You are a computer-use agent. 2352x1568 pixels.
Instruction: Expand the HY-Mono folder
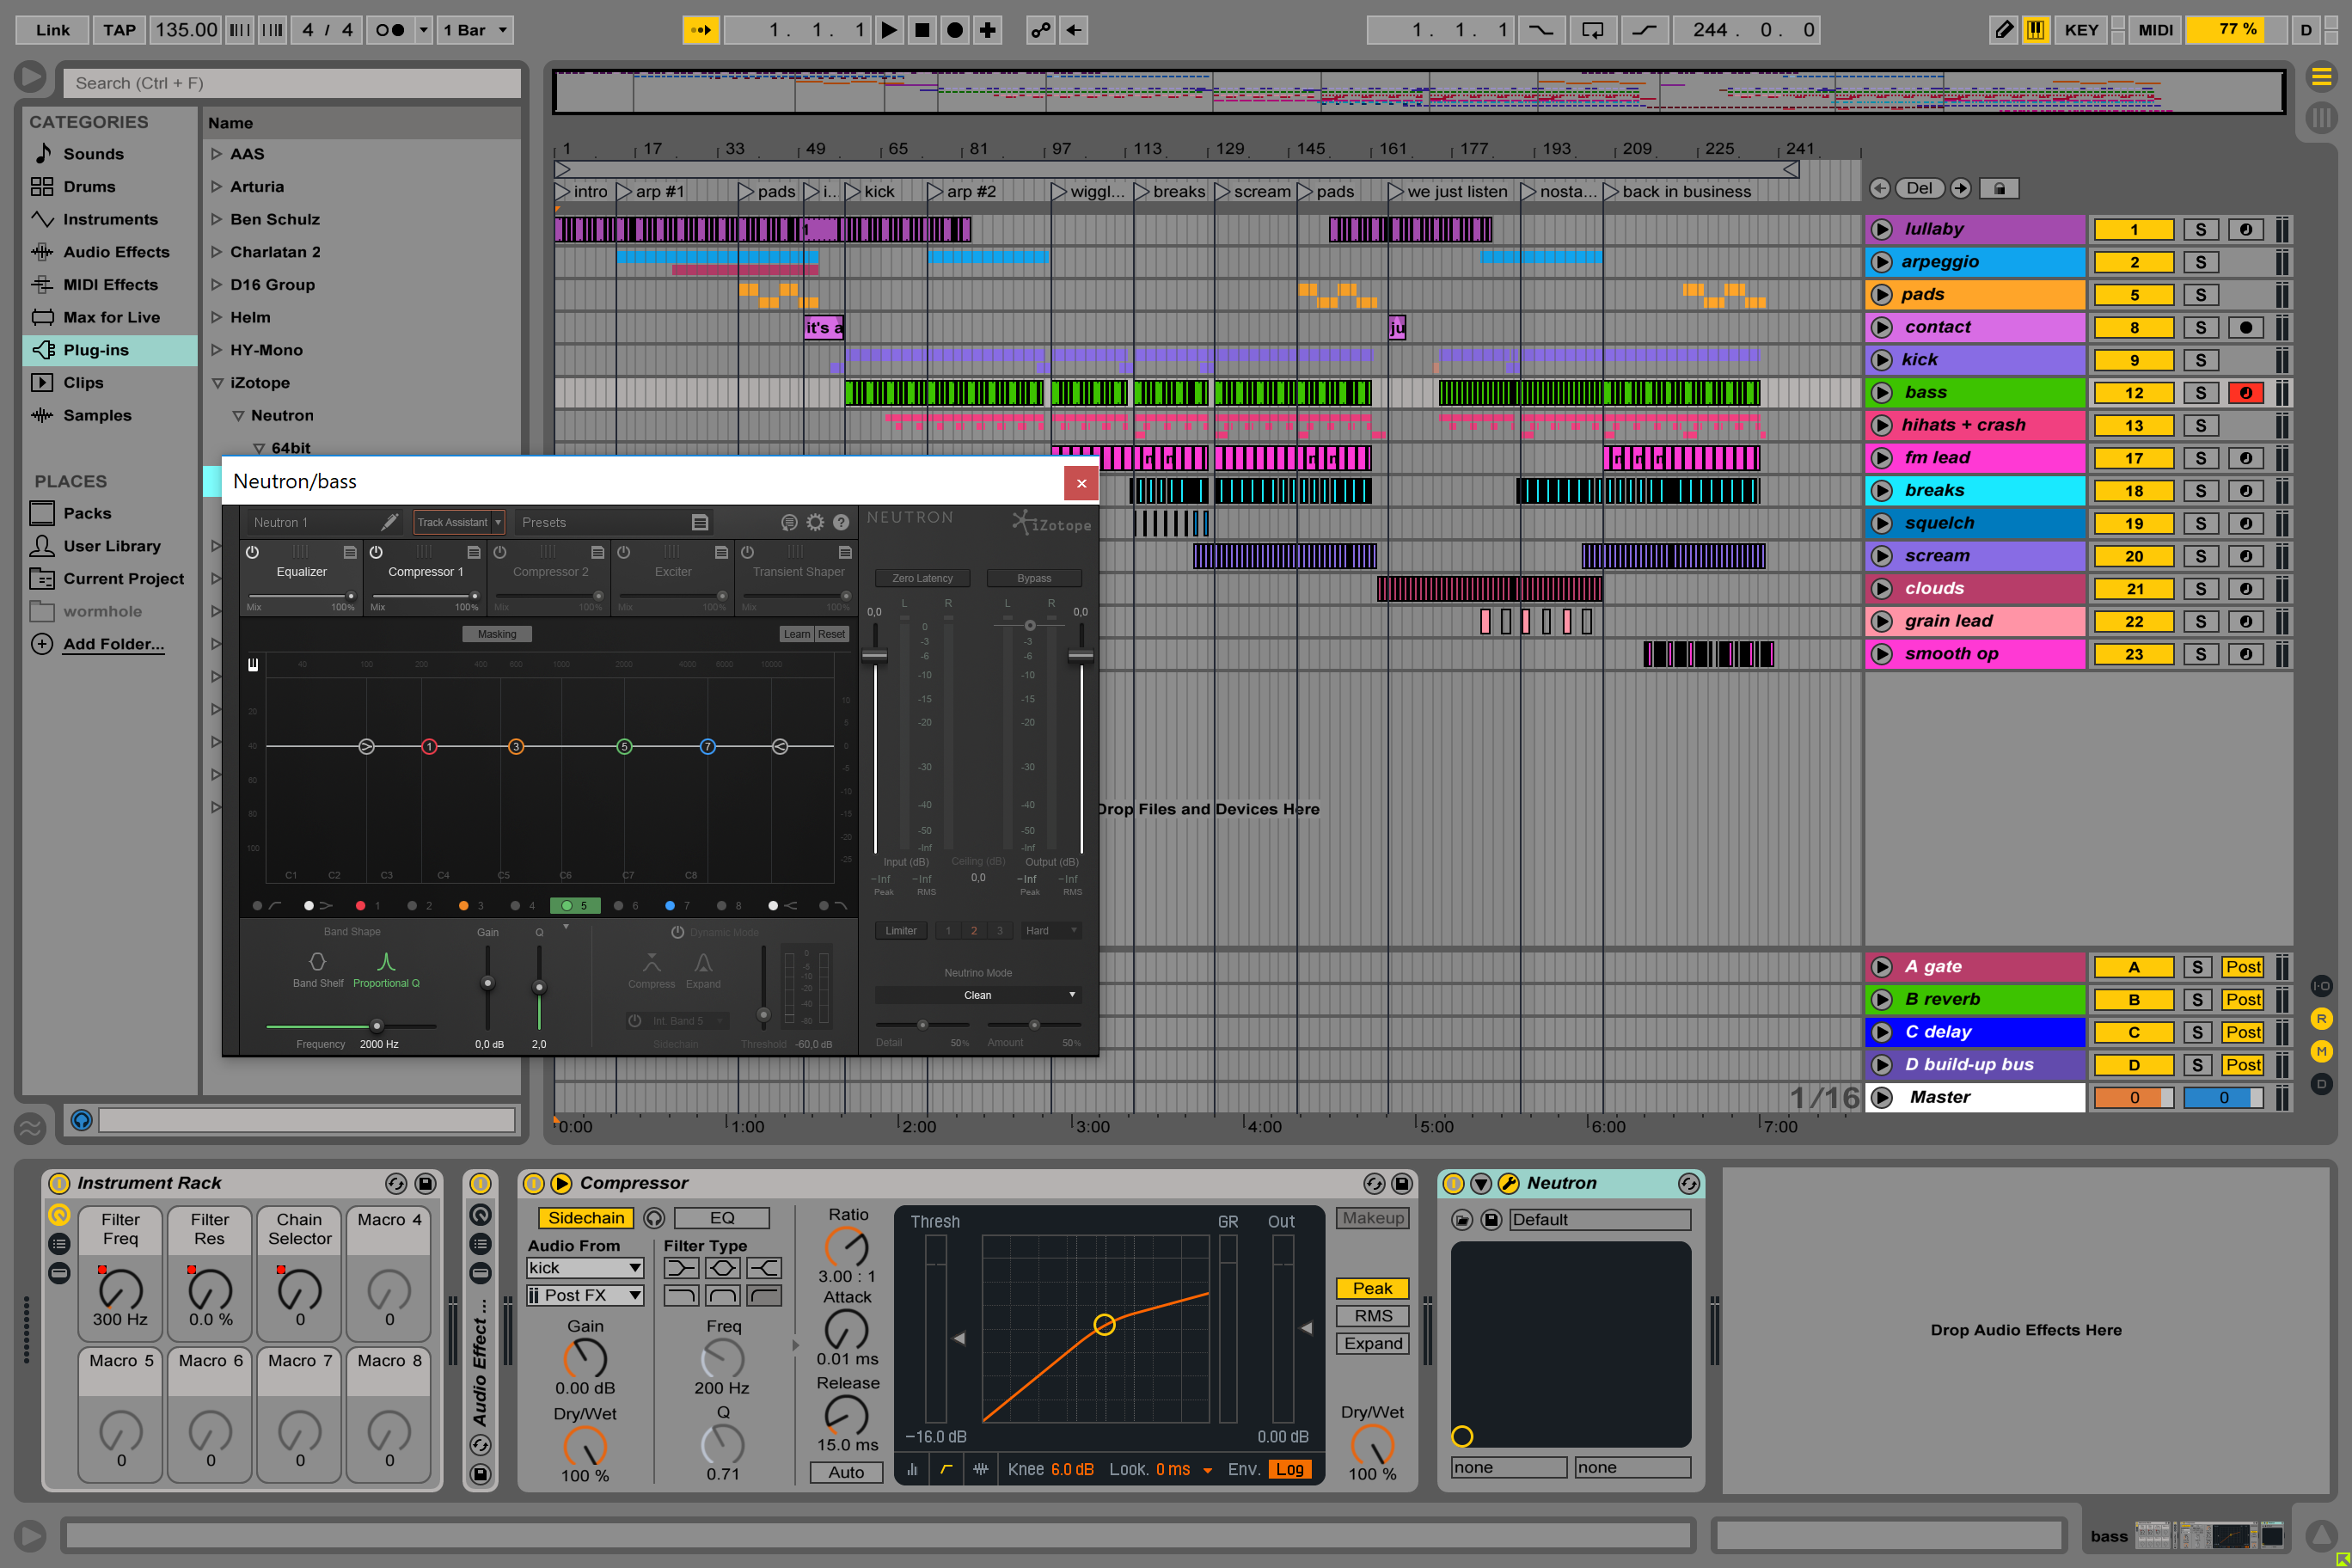click(x=216, y=350)
